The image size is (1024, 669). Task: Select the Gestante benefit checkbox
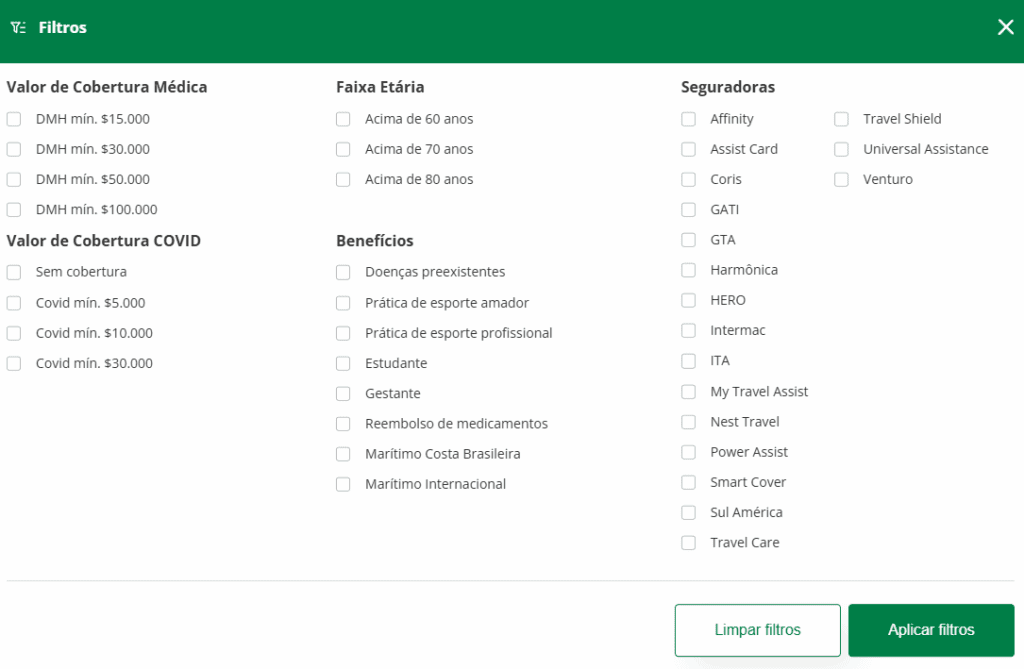click(341, 393)
